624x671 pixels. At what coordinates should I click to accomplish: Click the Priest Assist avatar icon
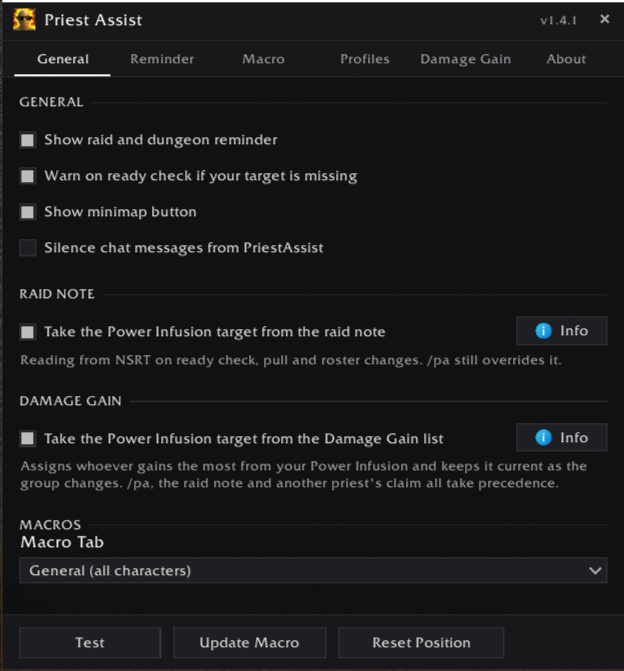(x=24, y=20)
